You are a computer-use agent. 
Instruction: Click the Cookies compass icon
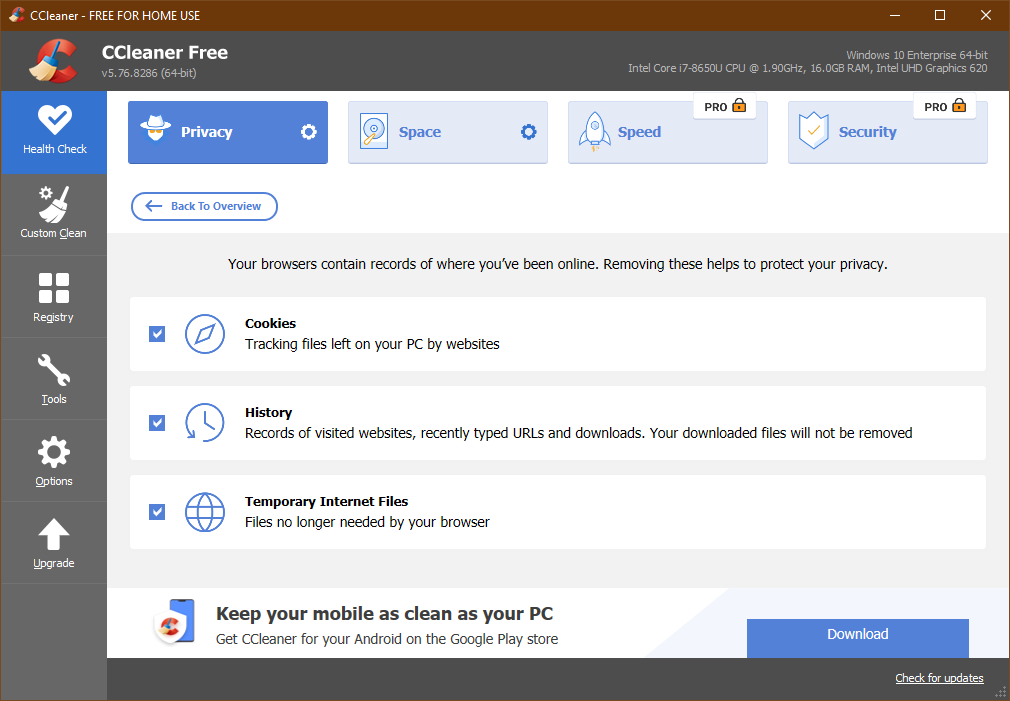(x=205, y=334)
